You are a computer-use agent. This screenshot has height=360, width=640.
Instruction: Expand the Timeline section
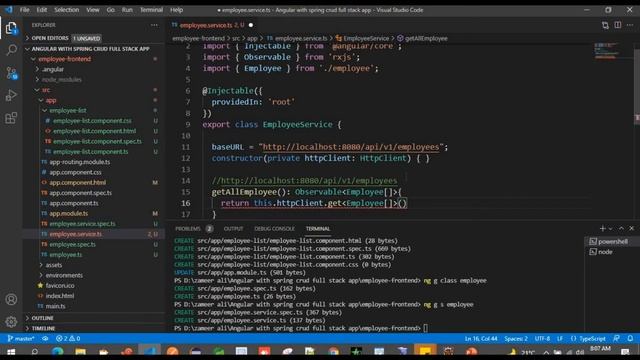pyautogui.click(x=43, y=328)
